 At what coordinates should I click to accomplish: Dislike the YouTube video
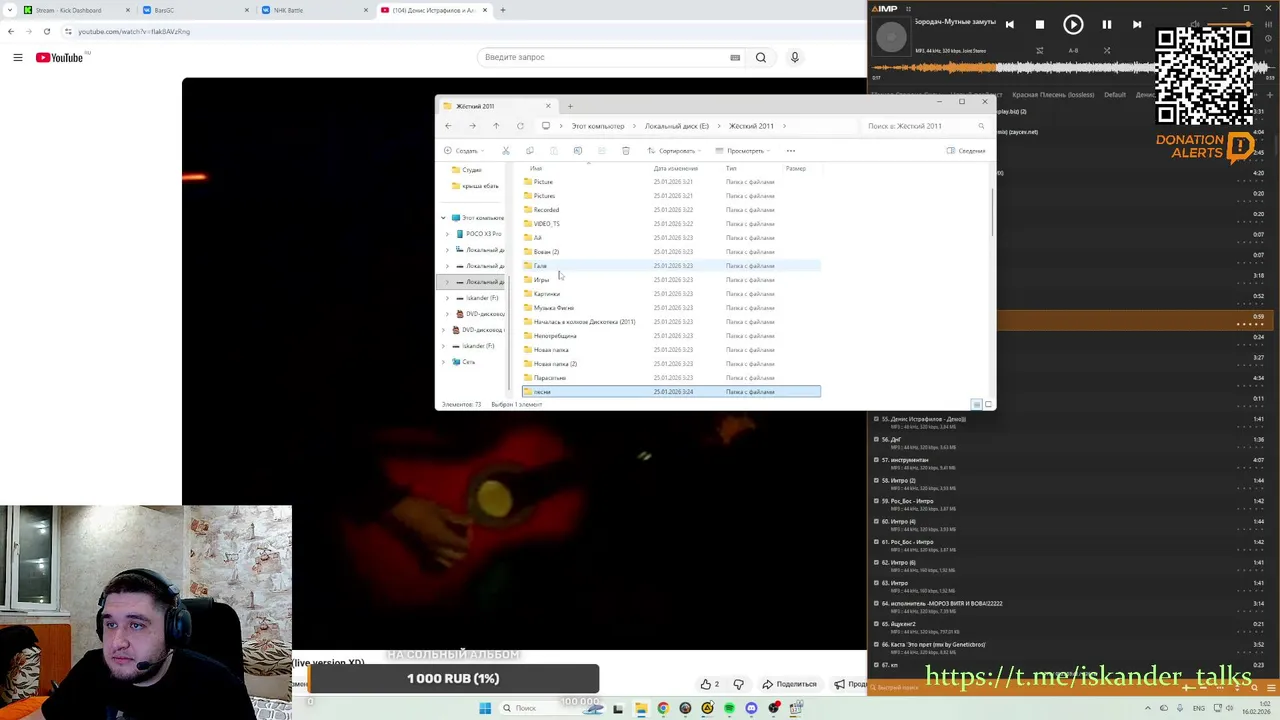point(739,684)
